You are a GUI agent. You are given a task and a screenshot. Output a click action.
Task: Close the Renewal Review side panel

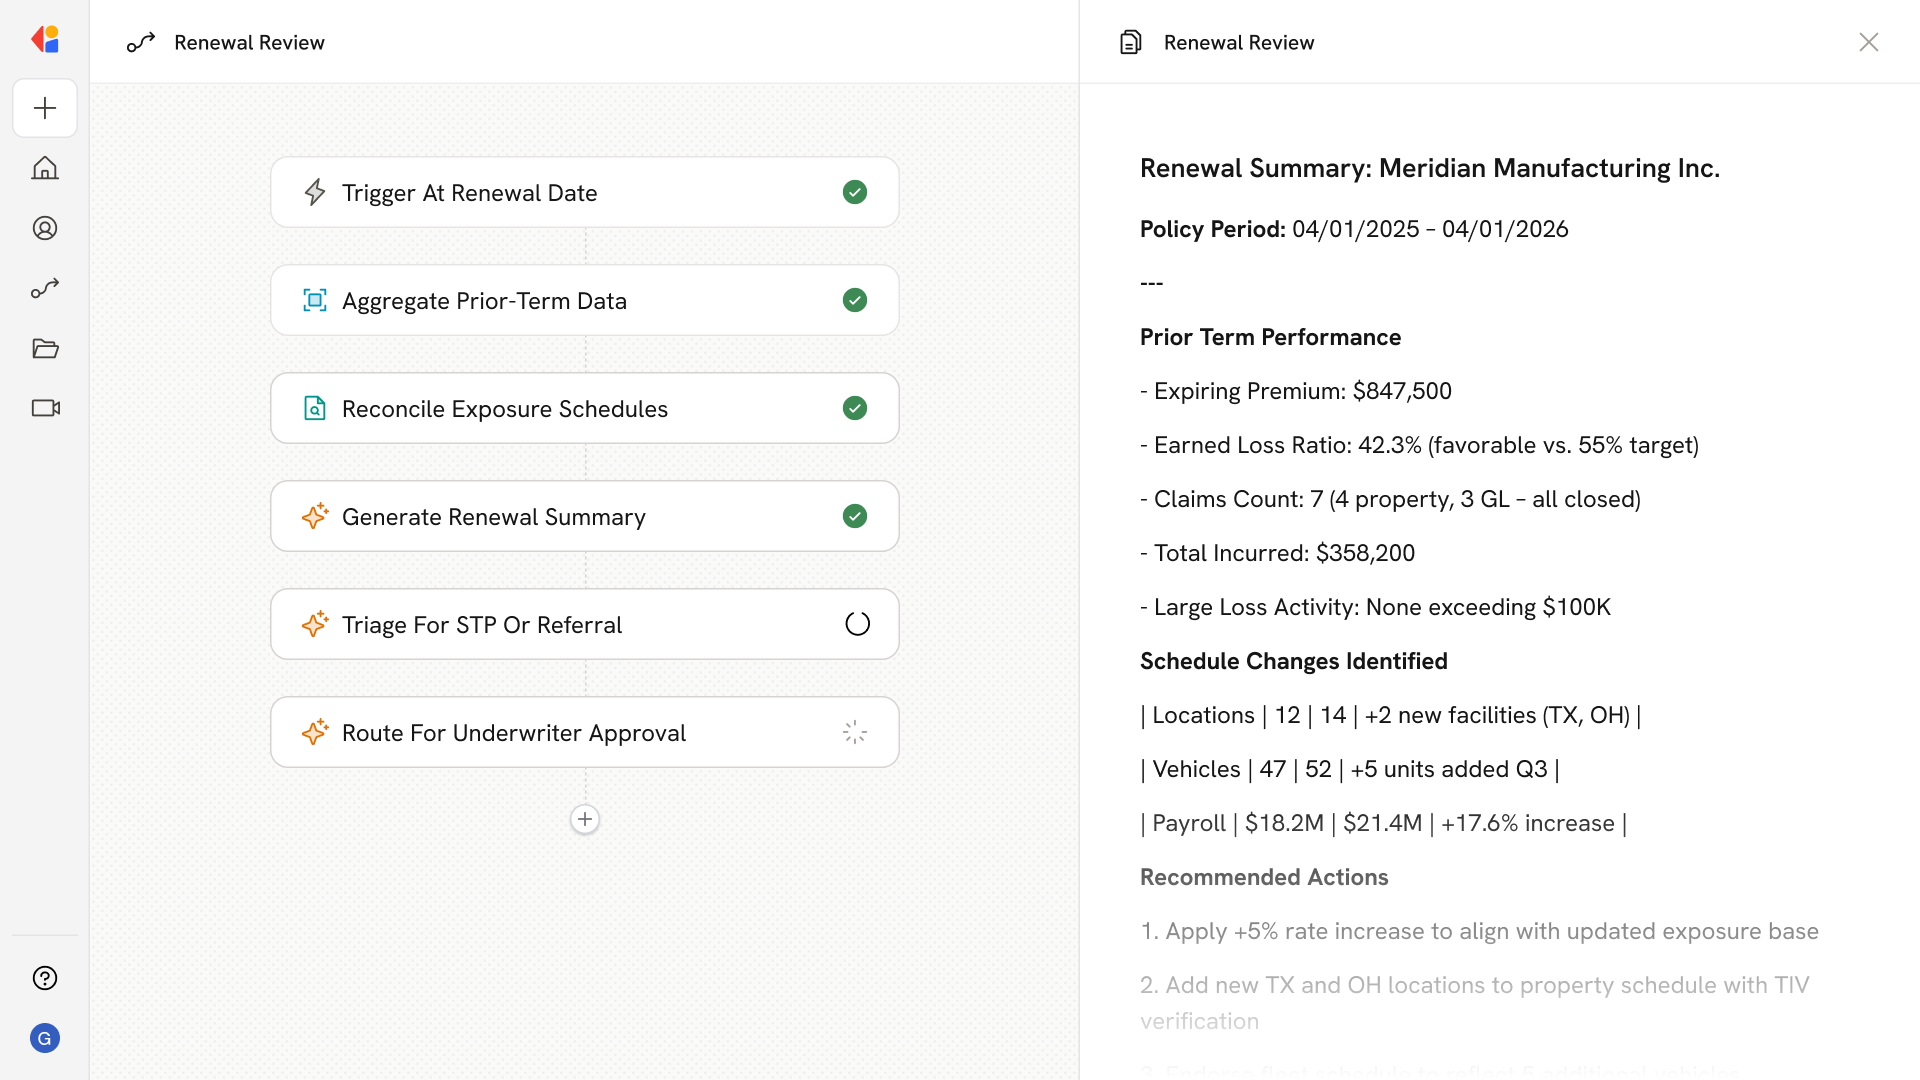pos(1868,42)
